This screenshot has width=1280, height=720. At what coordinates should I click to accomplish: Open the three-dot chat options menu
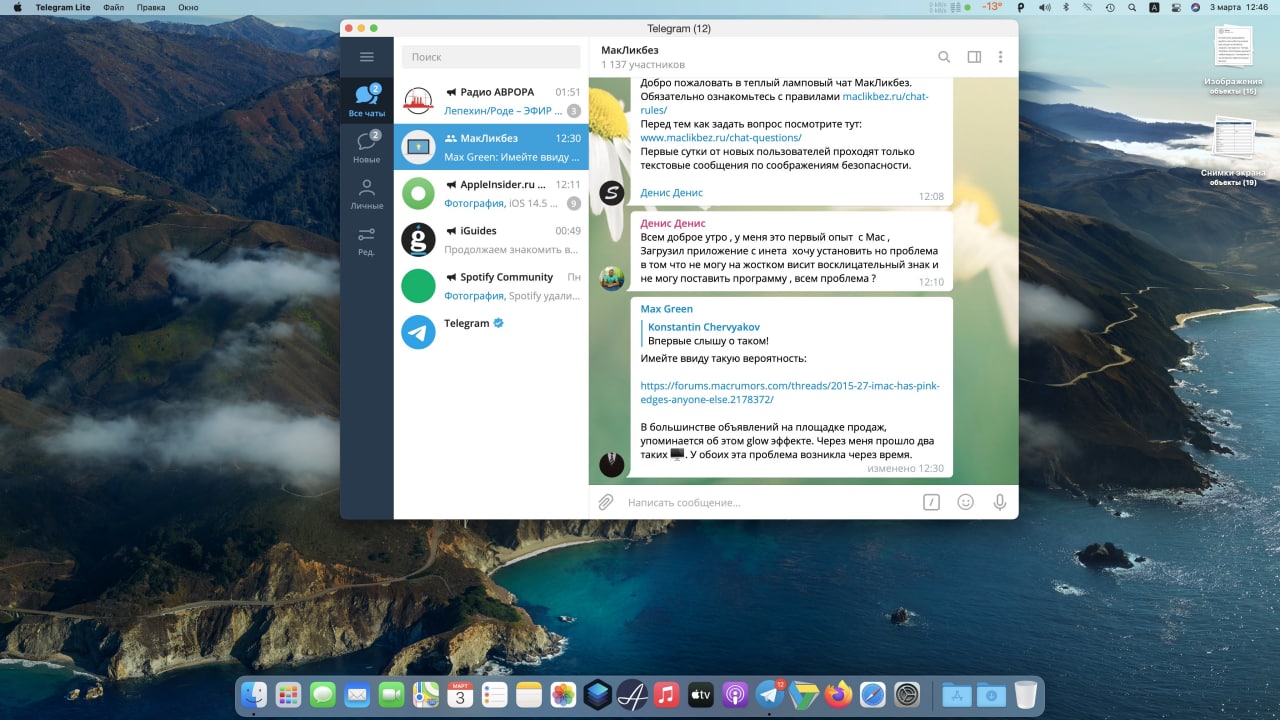click(x=1000, y=57)
